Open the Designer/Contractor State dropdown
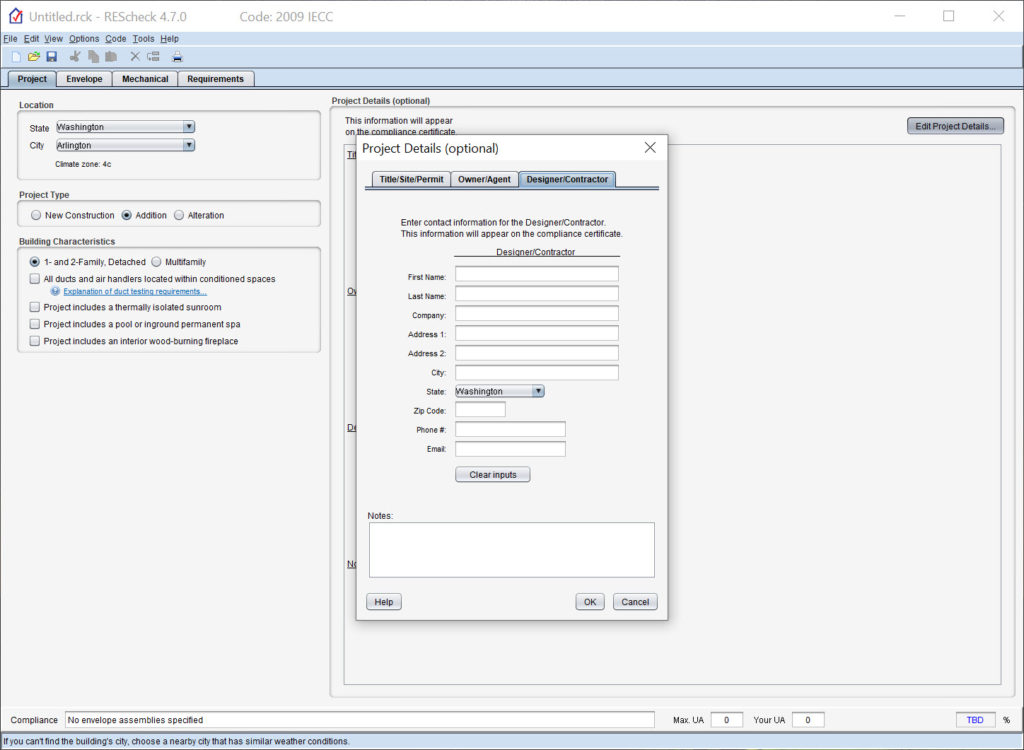The height and width of the screenshot is (750, 1024). click(x=538, y=391)
